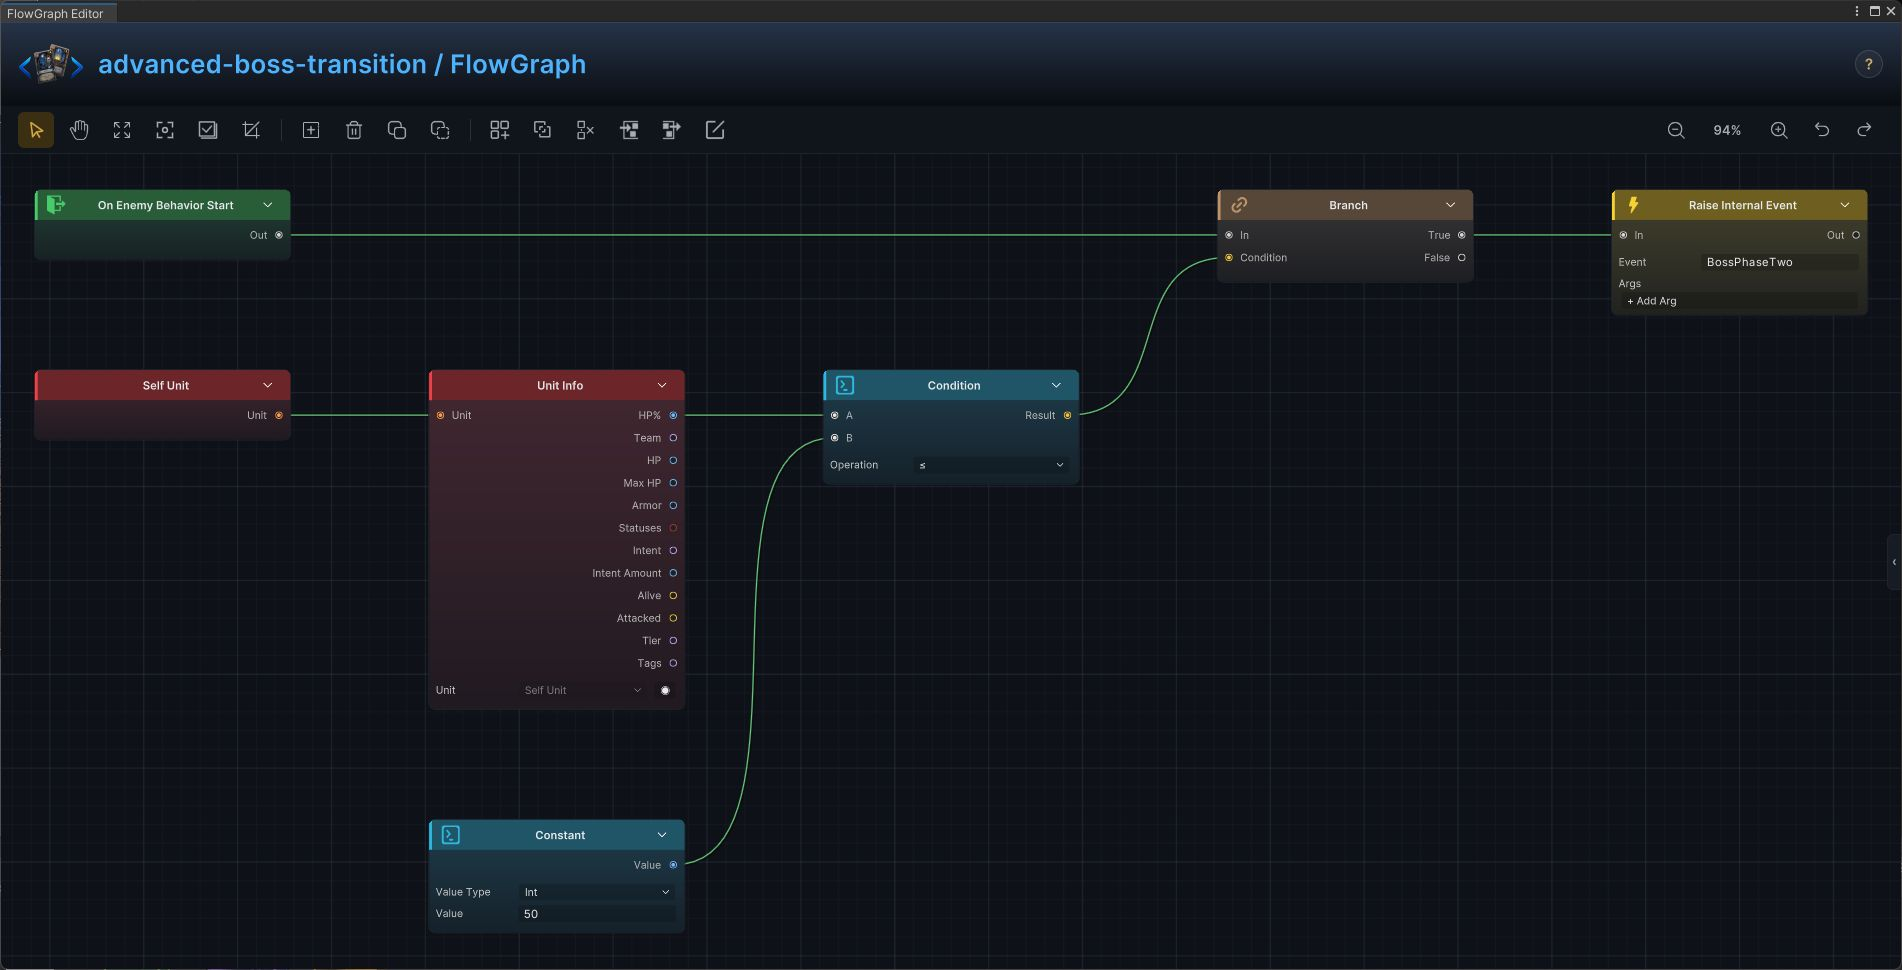Click the advanced-boss-transition / FlowGraph title
This screenshot has height=970, width=1902.
tap(342, 64)
